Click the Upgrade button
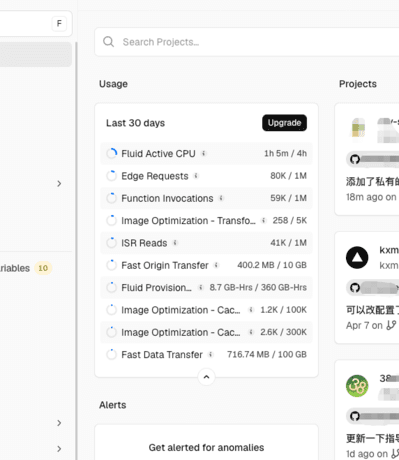This screenshot has height=460, width=399. coord(284,123)
